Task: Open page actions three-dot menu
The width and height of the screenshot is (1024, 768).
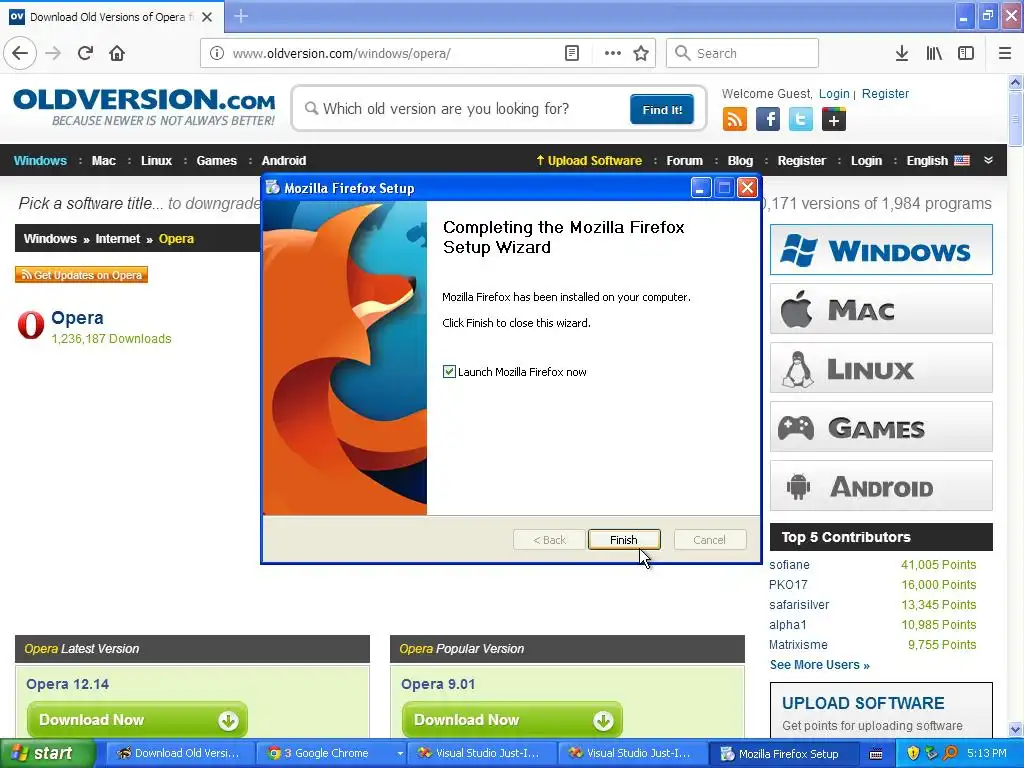Action: pyautogui.click(x=612, y=53)
